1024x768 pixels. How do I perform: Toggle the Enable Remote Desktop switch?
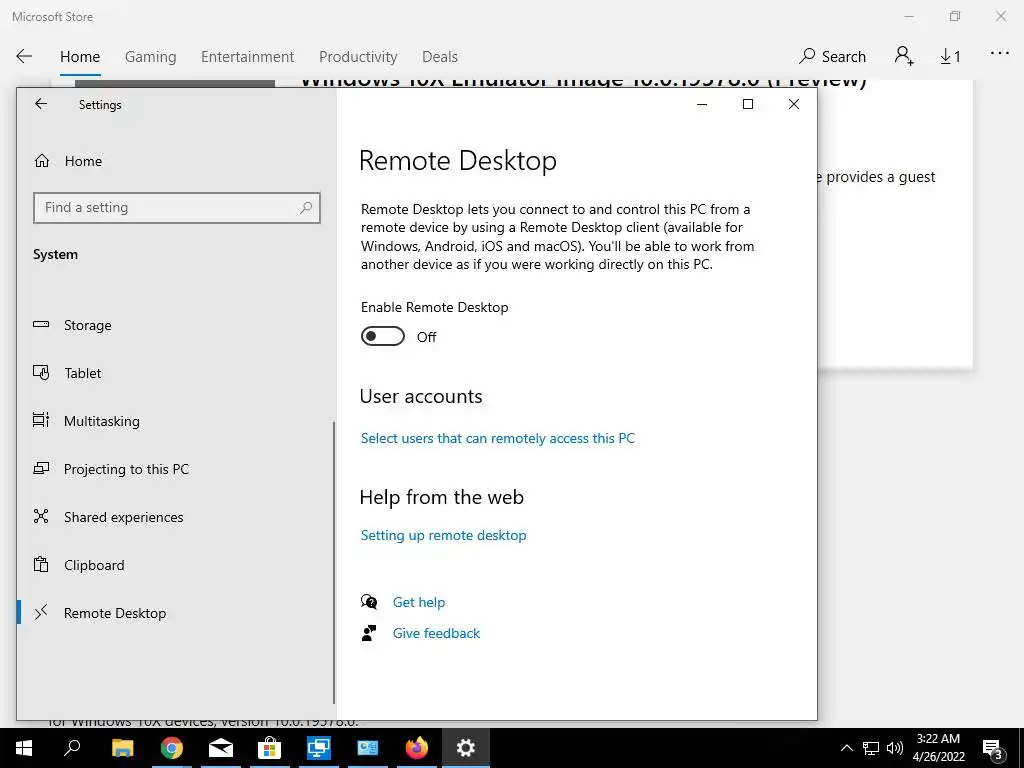(x=383, y=336)
